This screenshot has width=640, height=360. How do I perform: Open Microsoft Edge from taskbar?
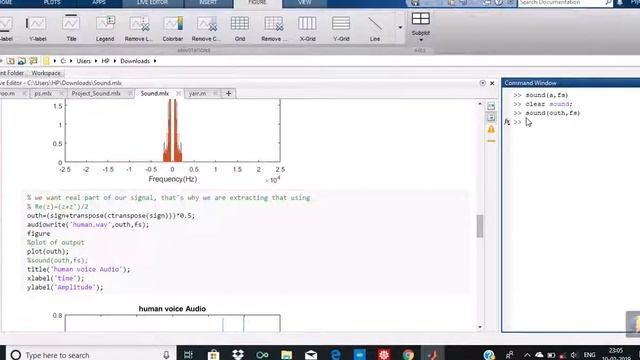pyautogui.click(x=336, y=355)
